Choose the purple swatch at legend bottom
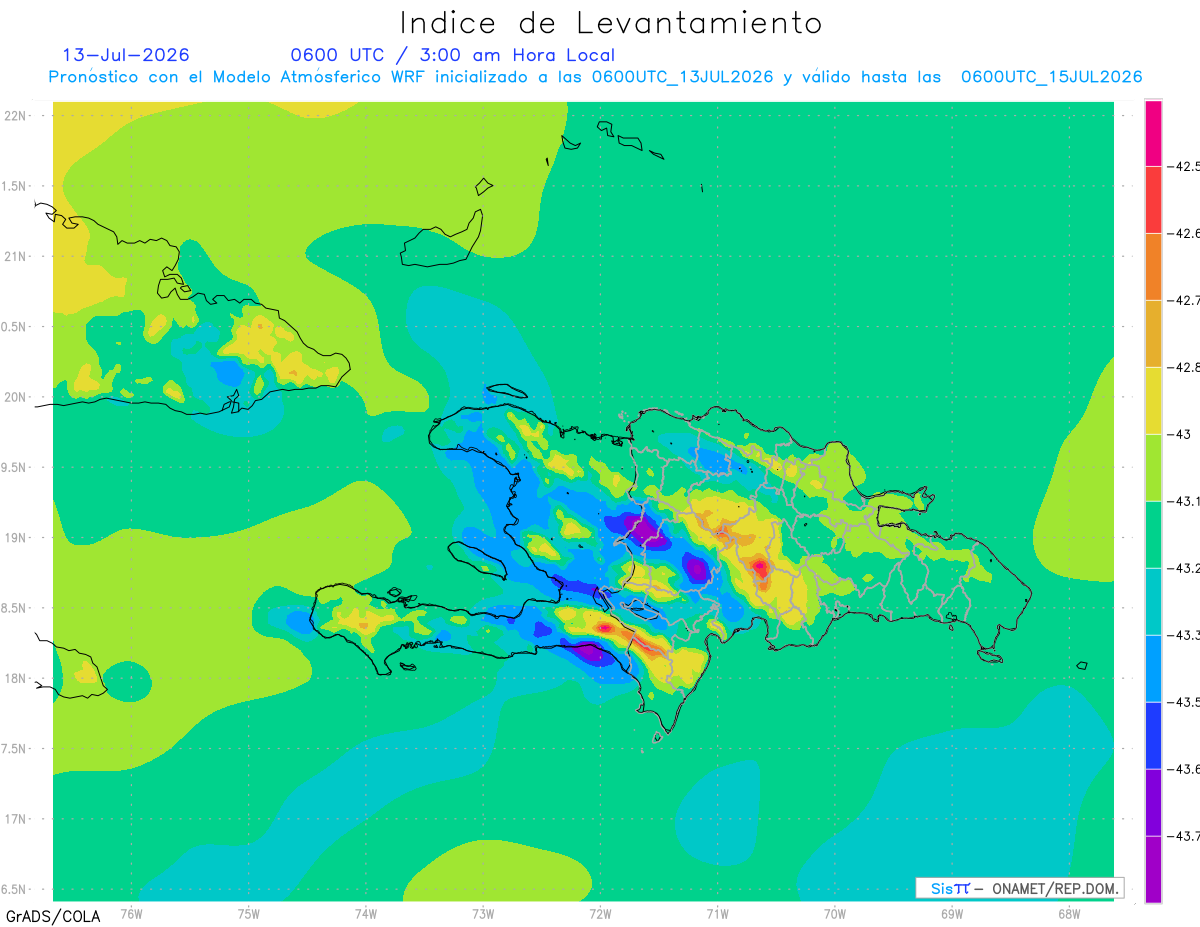Screen dimensions: 1200x927 (1153, 869)
